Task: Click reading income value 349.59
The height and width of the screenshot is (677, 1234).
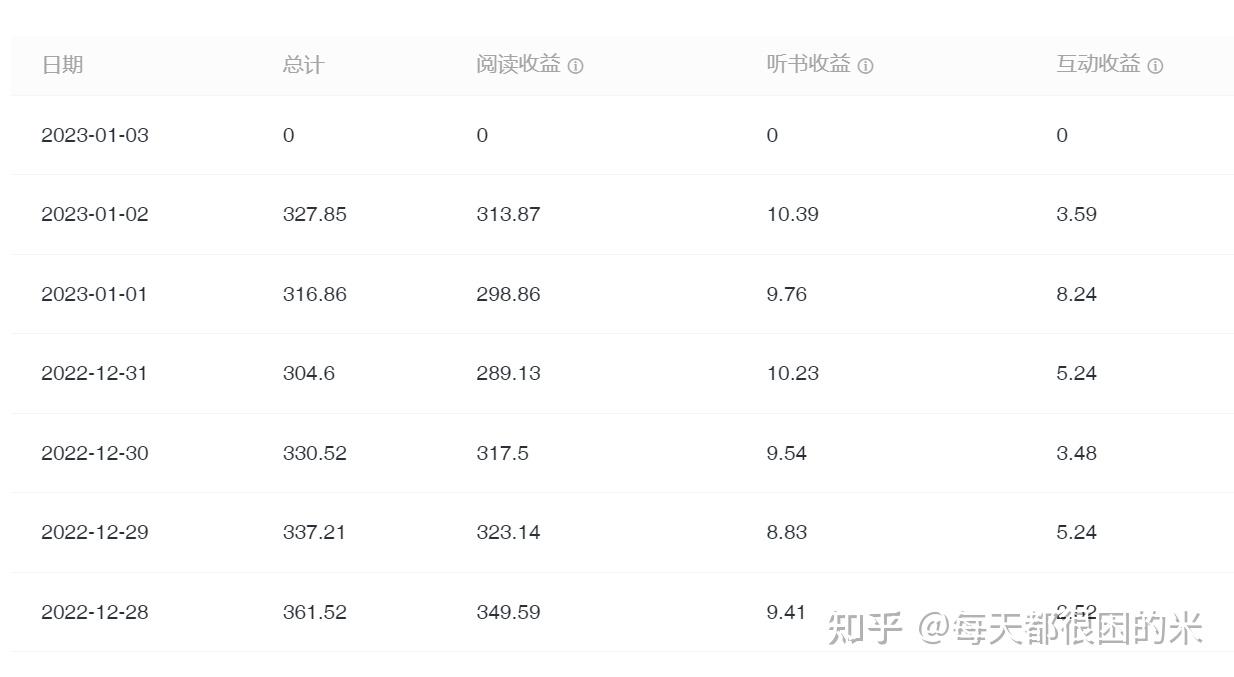Action: (x=508, y=612)
